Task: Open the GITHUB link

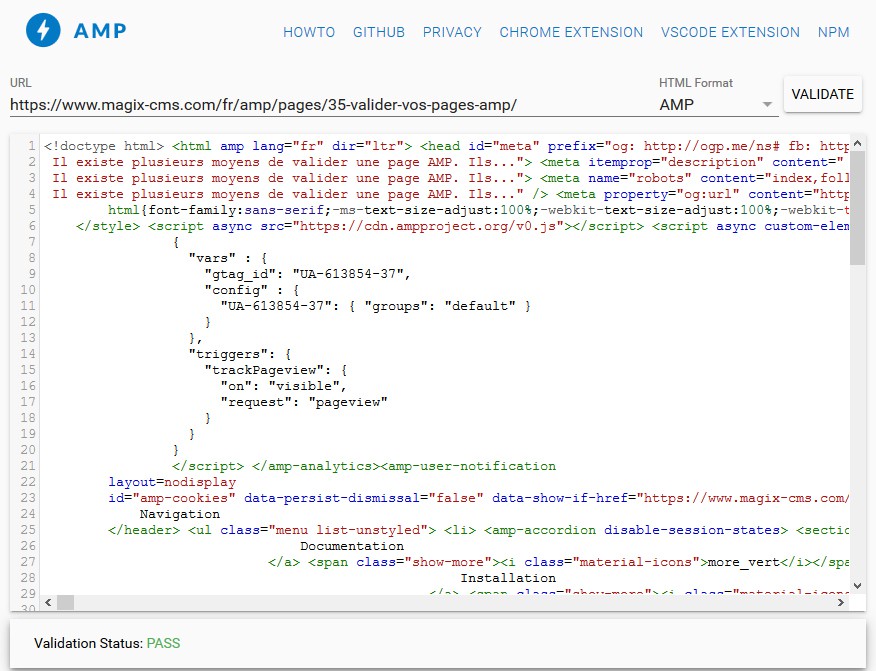Action: [x=379, y=32]
